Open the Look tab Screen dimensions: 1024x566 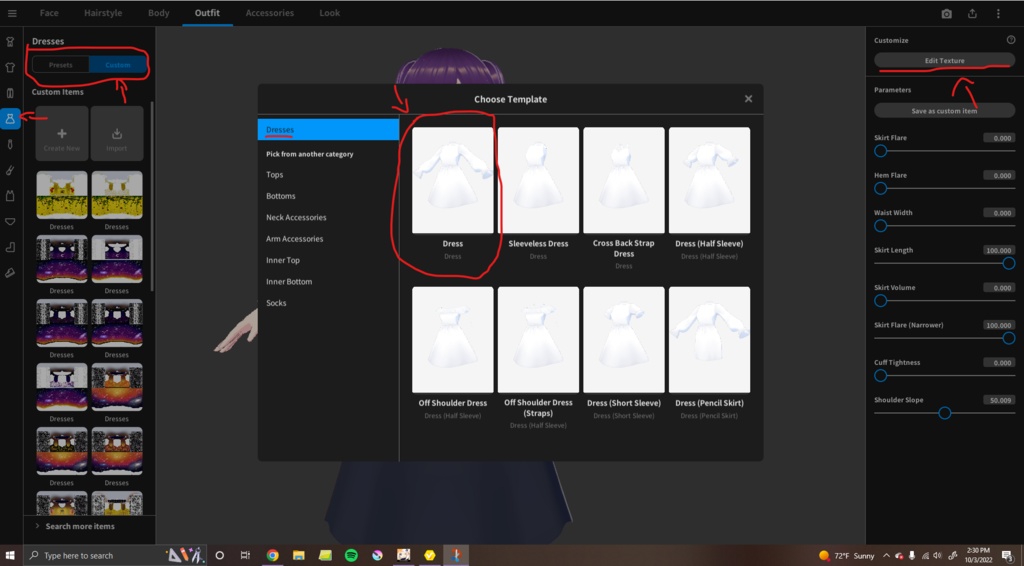click(329, 13)
